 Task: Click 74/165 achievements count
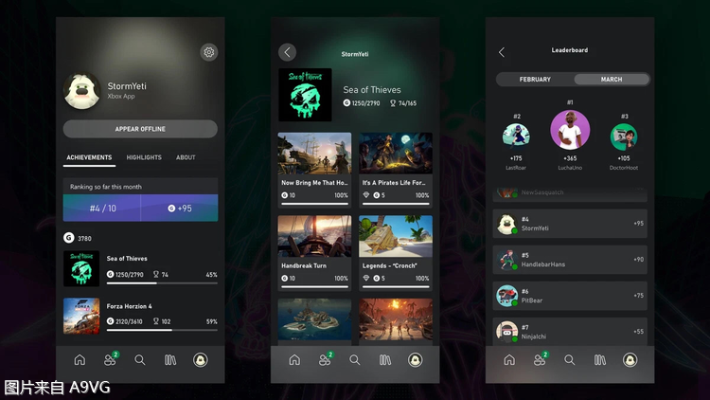[x=403, y=103]
